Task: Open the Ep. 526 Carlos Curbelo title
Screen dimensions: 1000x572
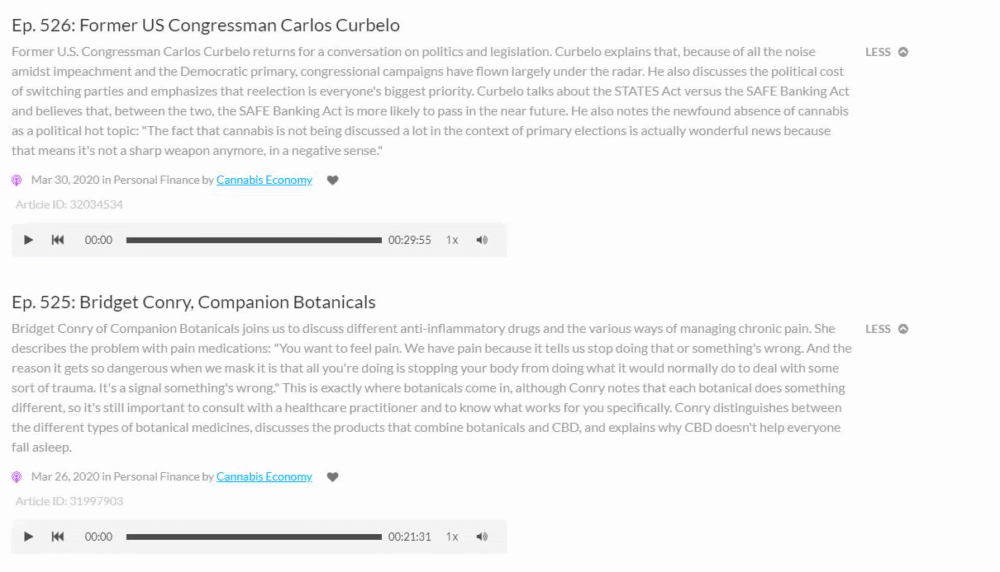Action: point(205,25)
